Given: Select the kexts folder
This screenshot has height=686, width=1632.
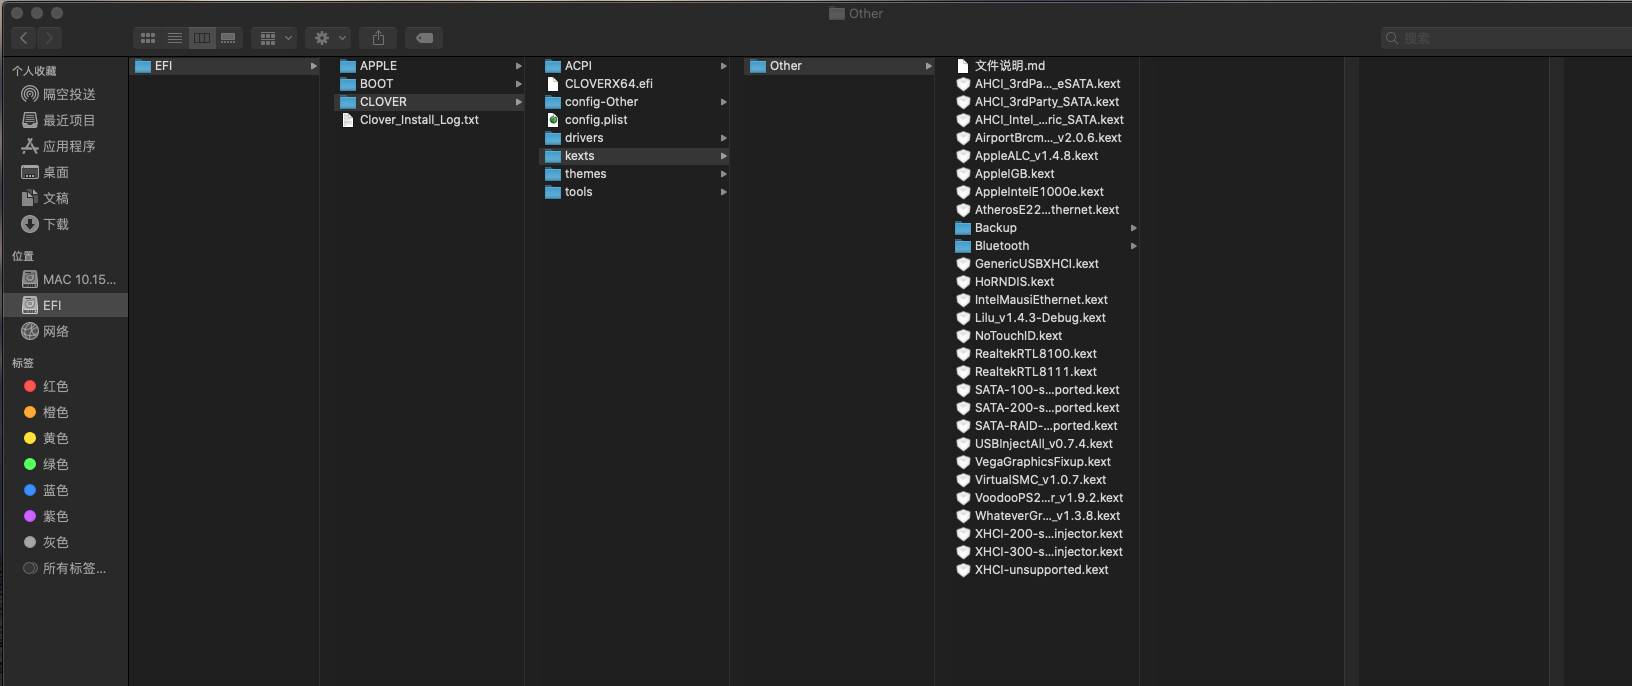Looking at the screenshot, I should point(634,156).
